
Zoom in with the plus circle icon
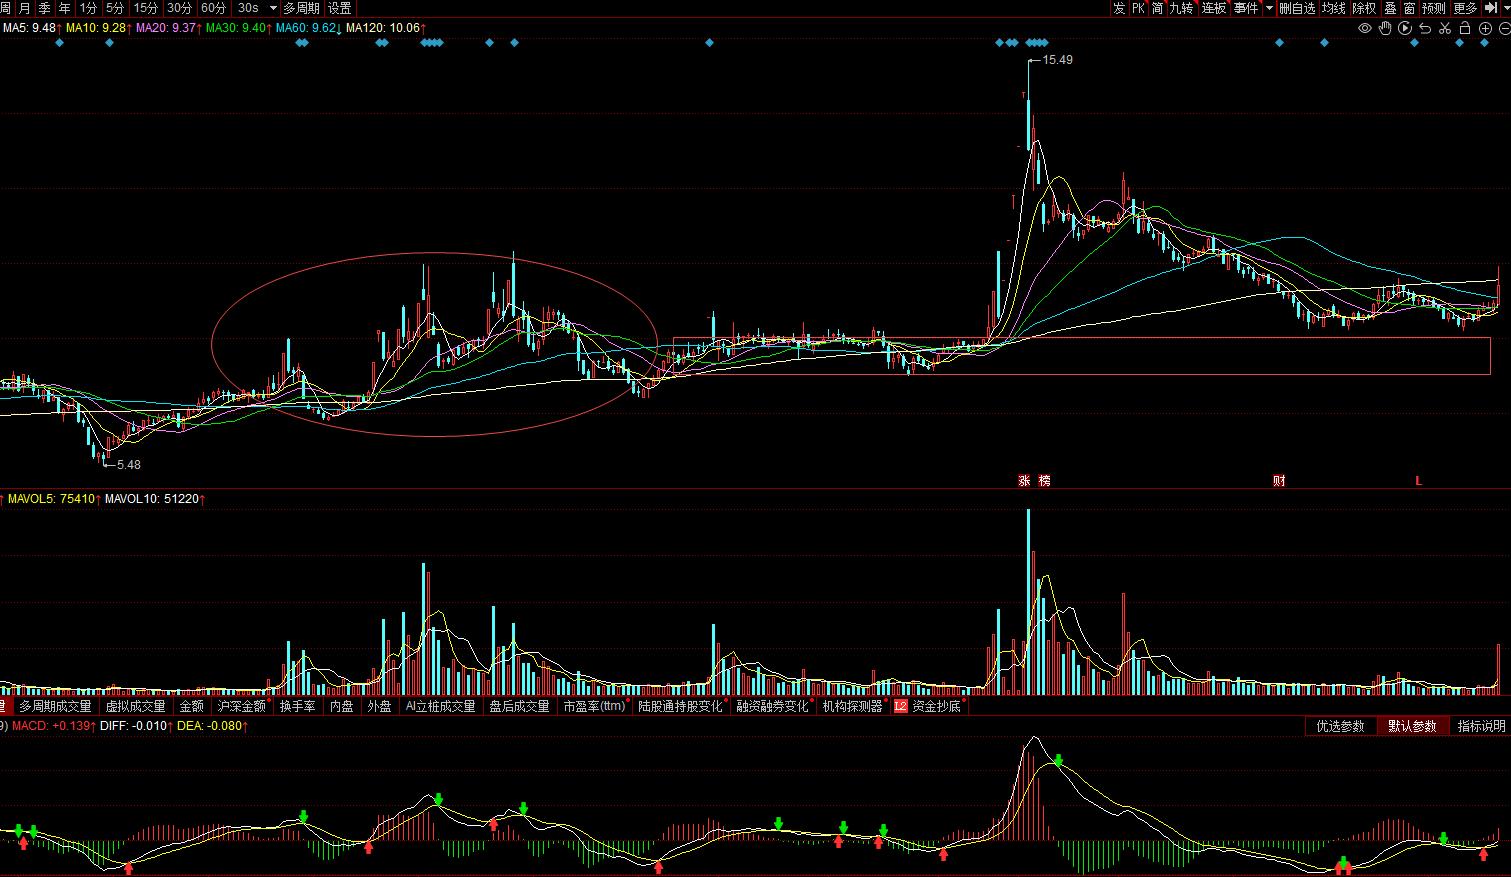point(1484,28)
